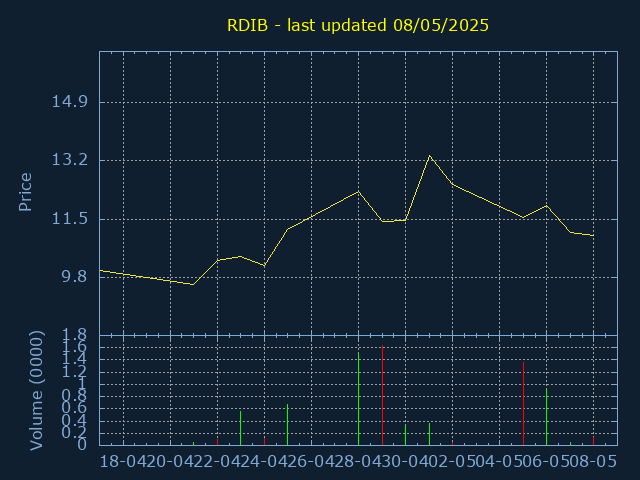
Task: Click the 22-04 date label
Action: (217, 461)
